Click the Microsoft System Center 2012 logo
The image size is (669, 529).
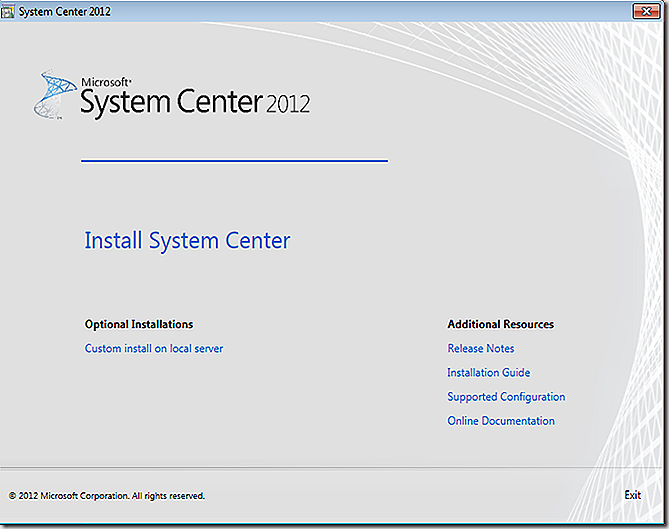pyautogui.click(x=172, y=95)
